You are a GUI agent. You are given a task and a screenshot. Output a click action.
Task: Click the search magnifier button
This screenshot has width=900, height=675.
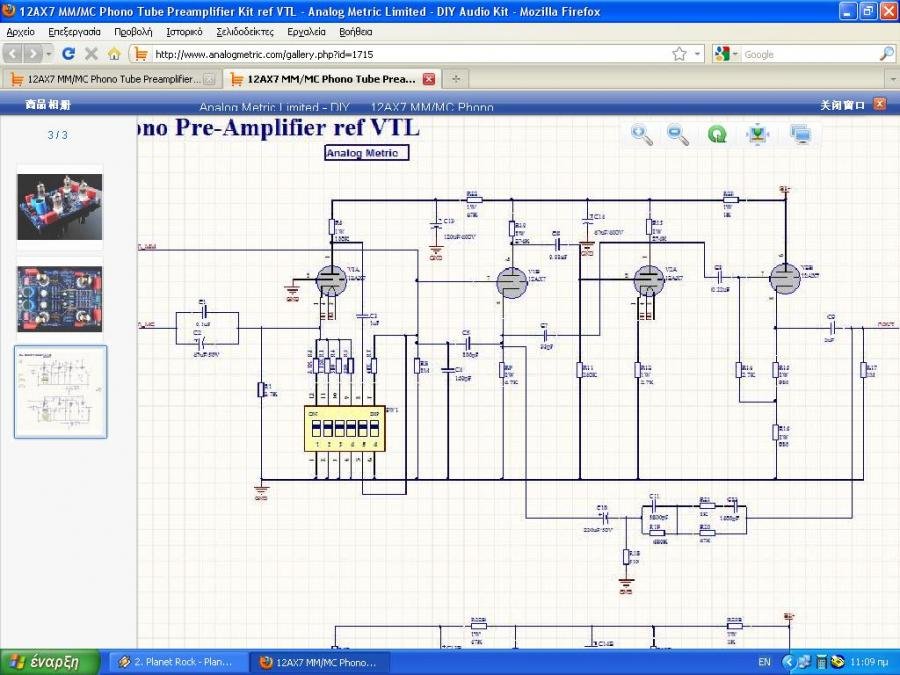coord(887,54)
